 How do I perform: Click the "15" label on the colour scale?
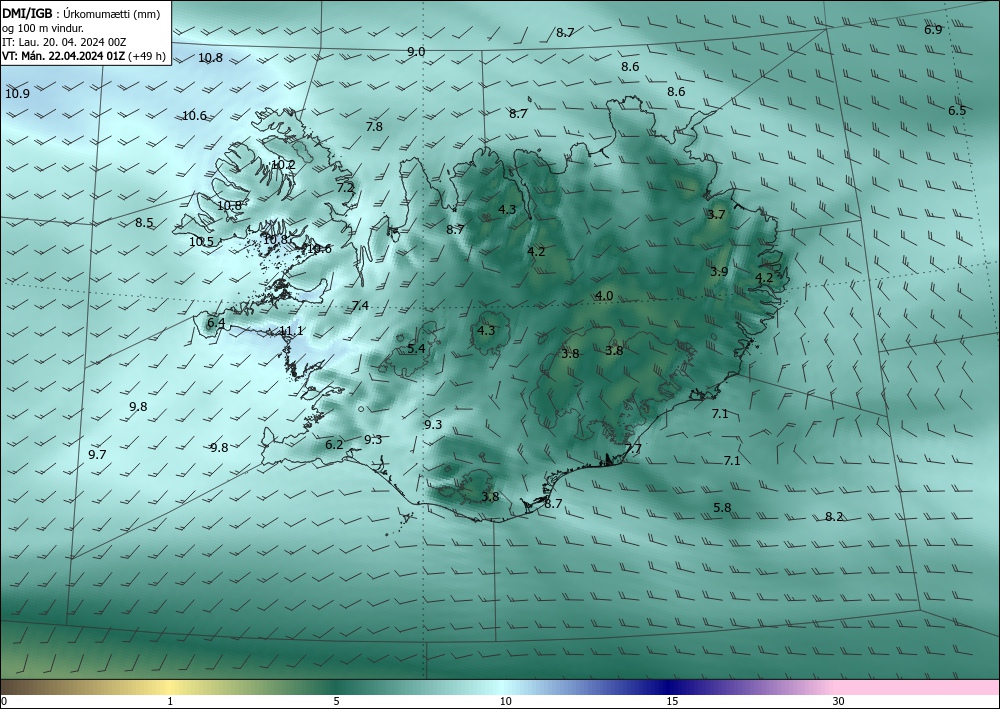672,701
